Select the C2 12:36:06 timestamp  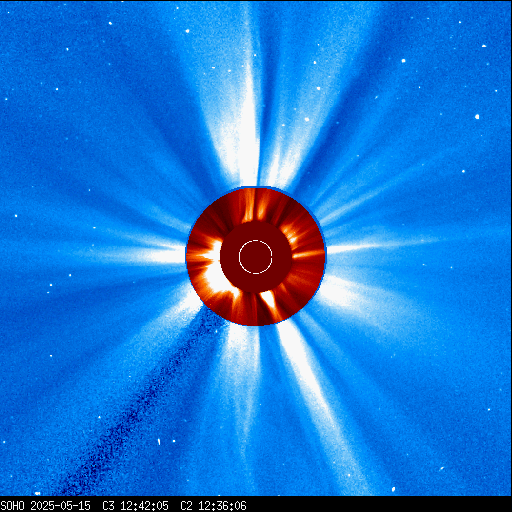click(x=213, y=506)
